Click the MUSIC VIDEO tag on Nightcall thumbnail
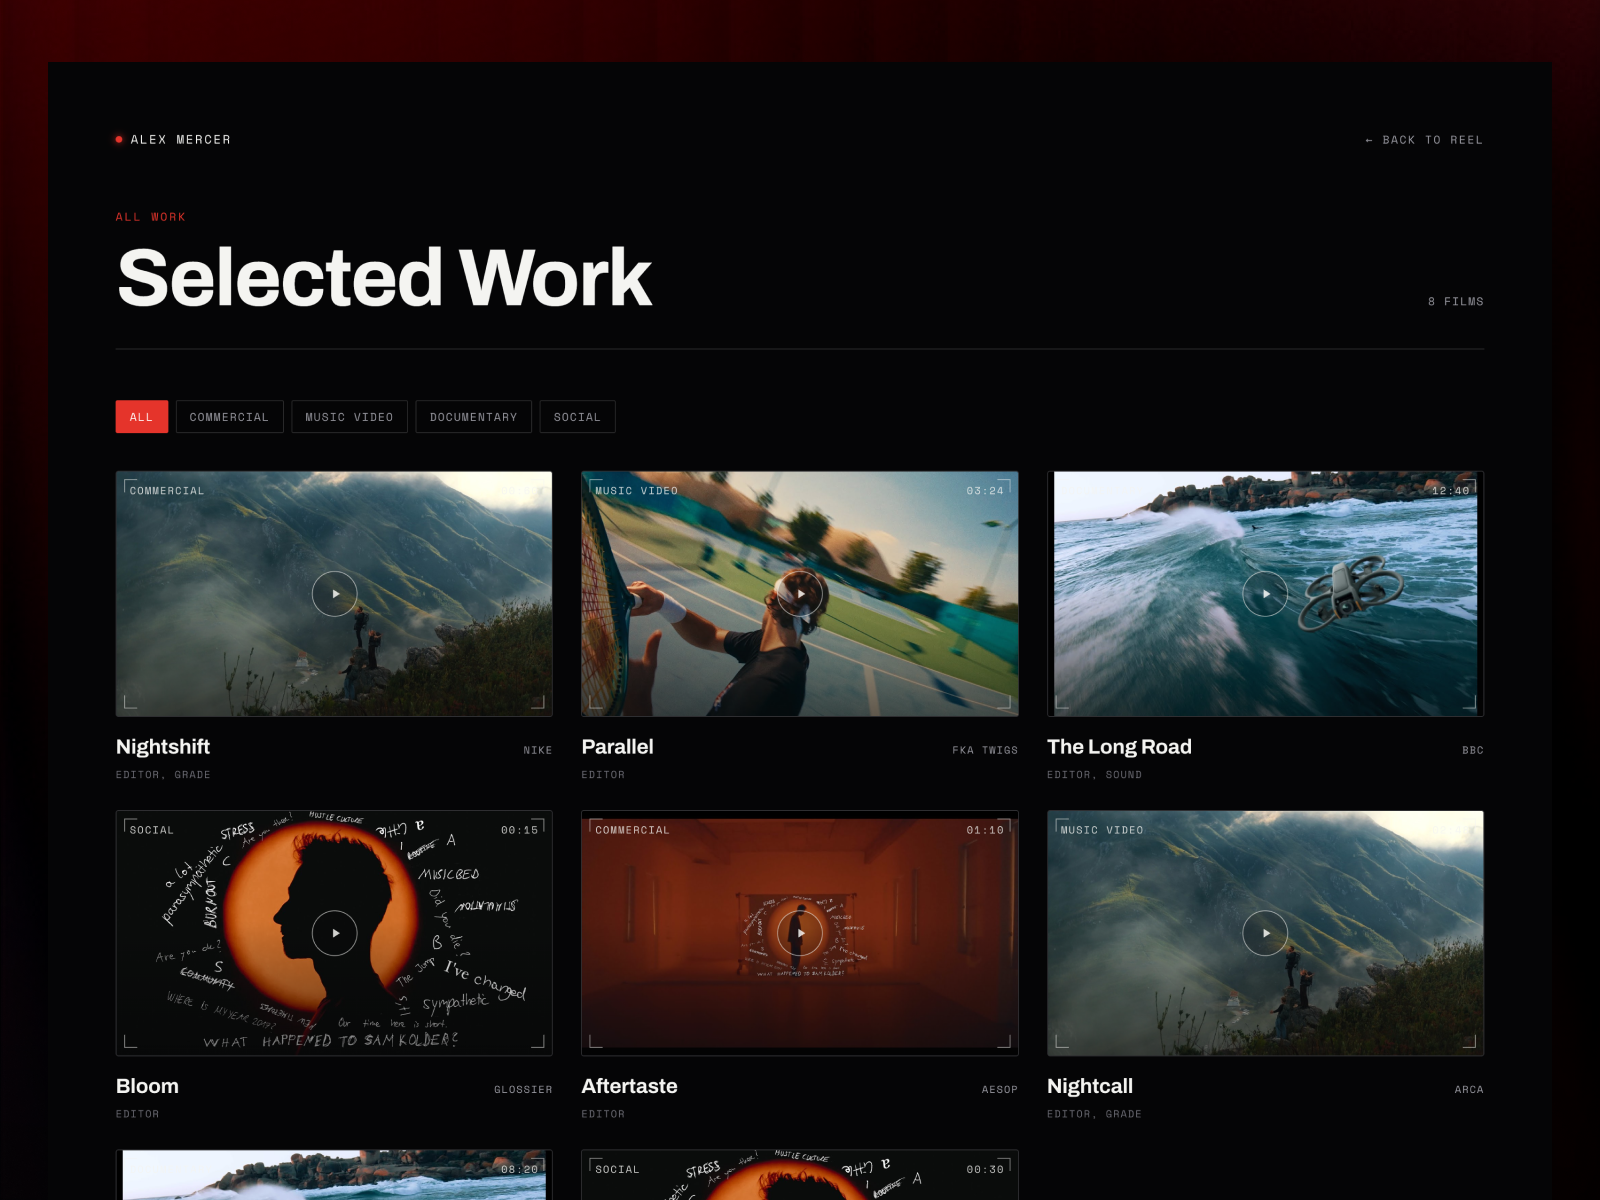 coord(1102,830)
